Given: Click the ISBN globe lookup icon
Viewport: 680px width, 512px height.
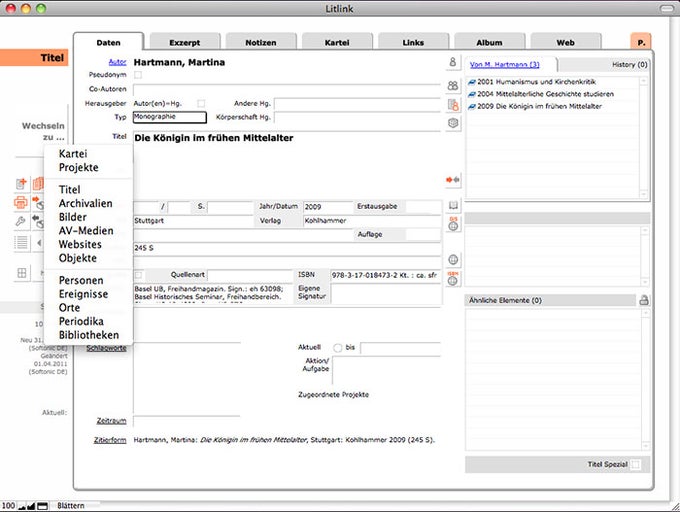Looking at the screenshot, I should click(453, 279).
